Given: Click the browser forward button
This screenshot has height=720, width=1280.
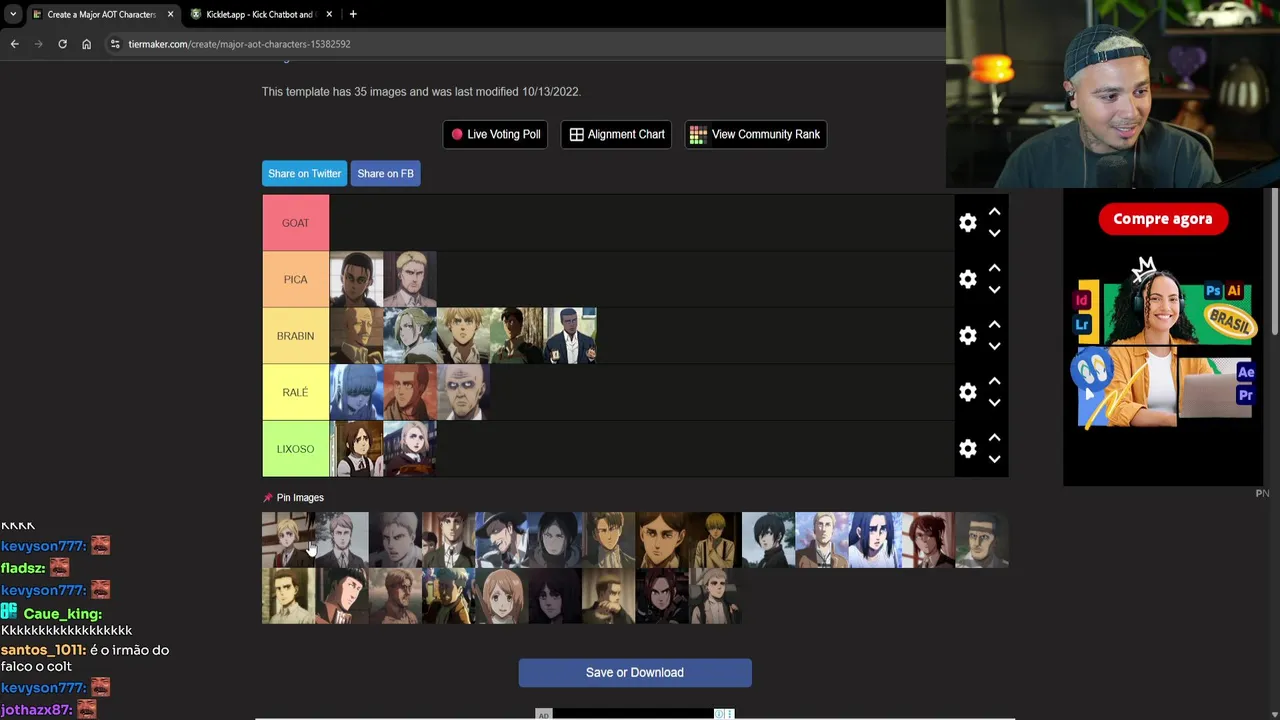Looking at the screenshot, I should pyautogui.click(x=38, y=44).
